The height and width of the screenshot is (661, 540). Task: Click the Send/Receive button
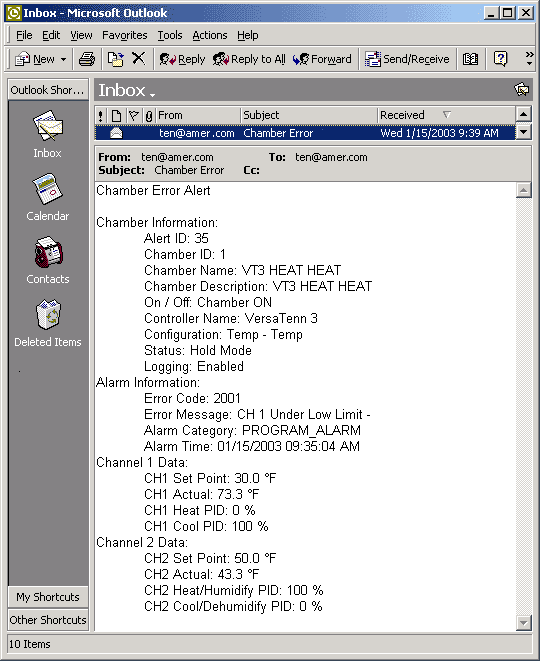tap(407, 59)
